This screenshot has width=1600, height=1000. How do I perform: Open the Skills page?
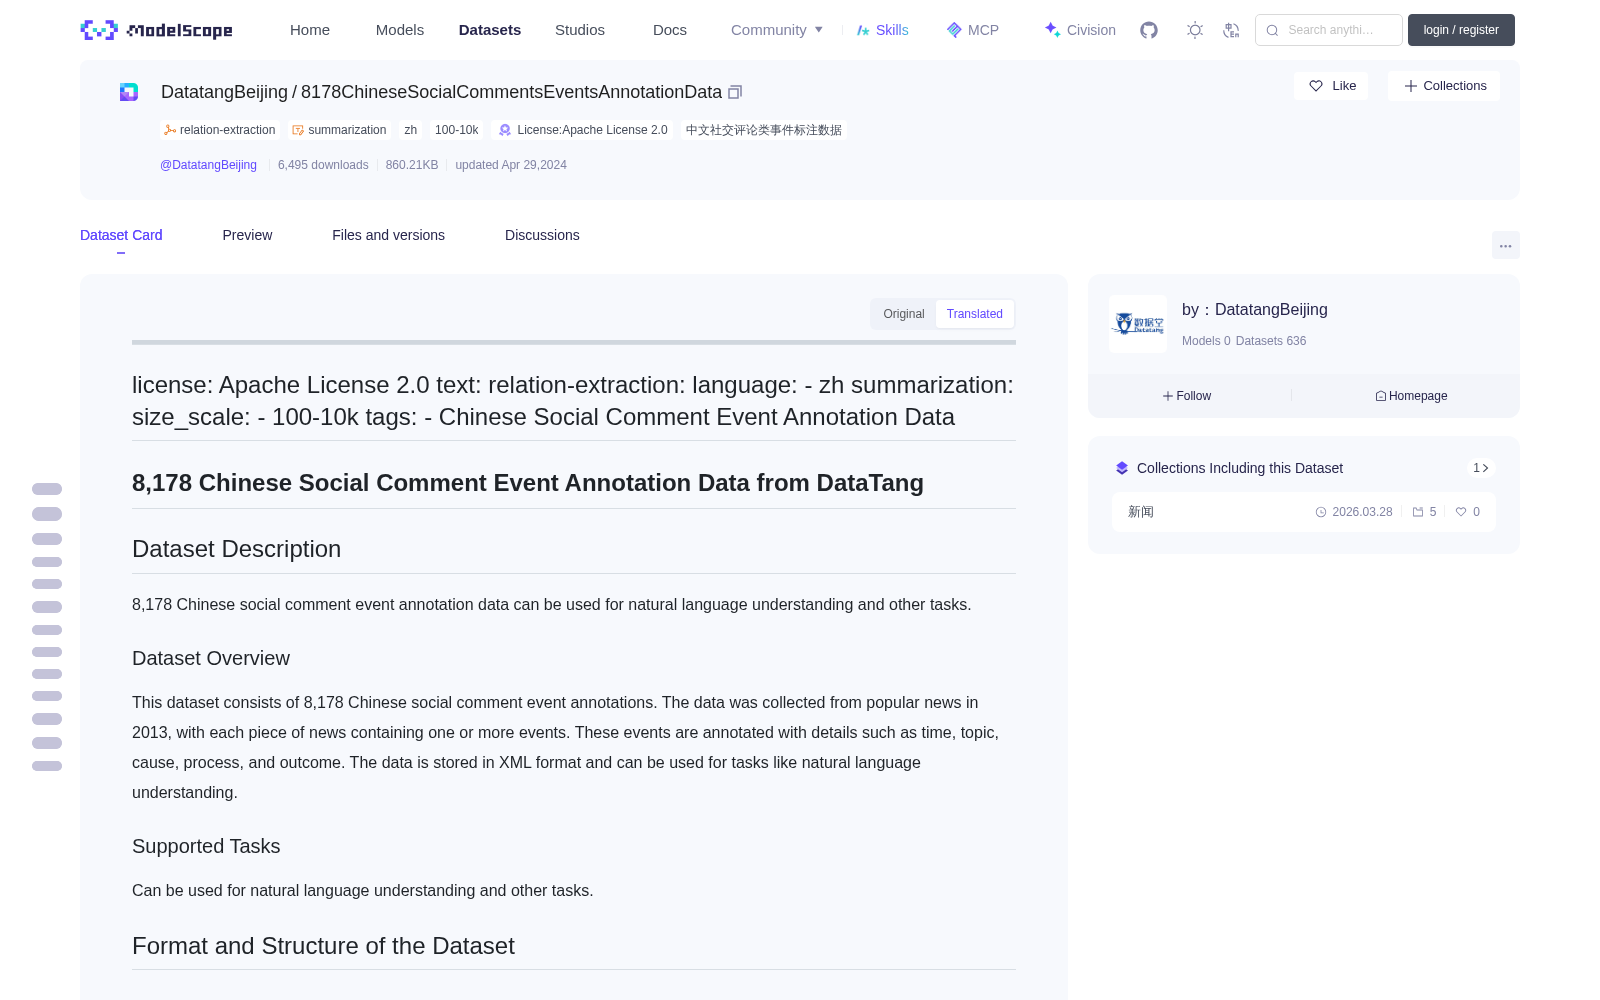click(x=883, y=30)
